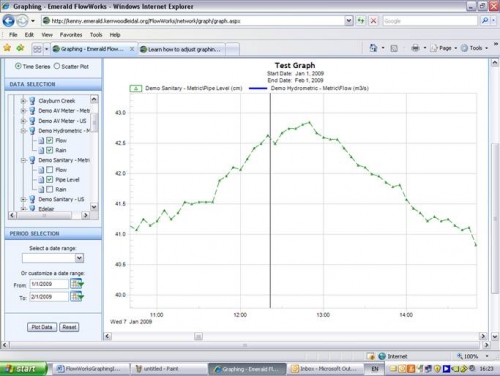
Task: Click the zoom level magnifier in status bar
Action: [x=460, y=356]
